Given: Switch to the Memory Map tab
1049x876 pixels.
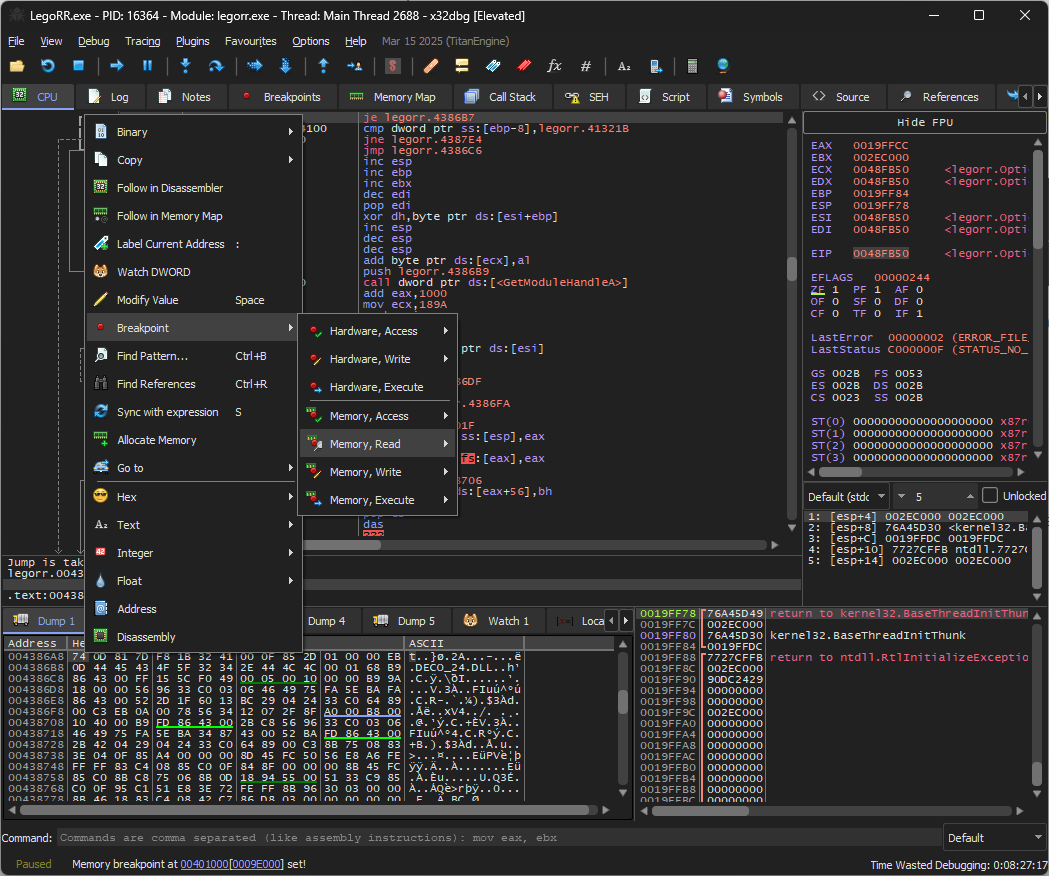Looking at the screenshot, I should click(394, 97).
